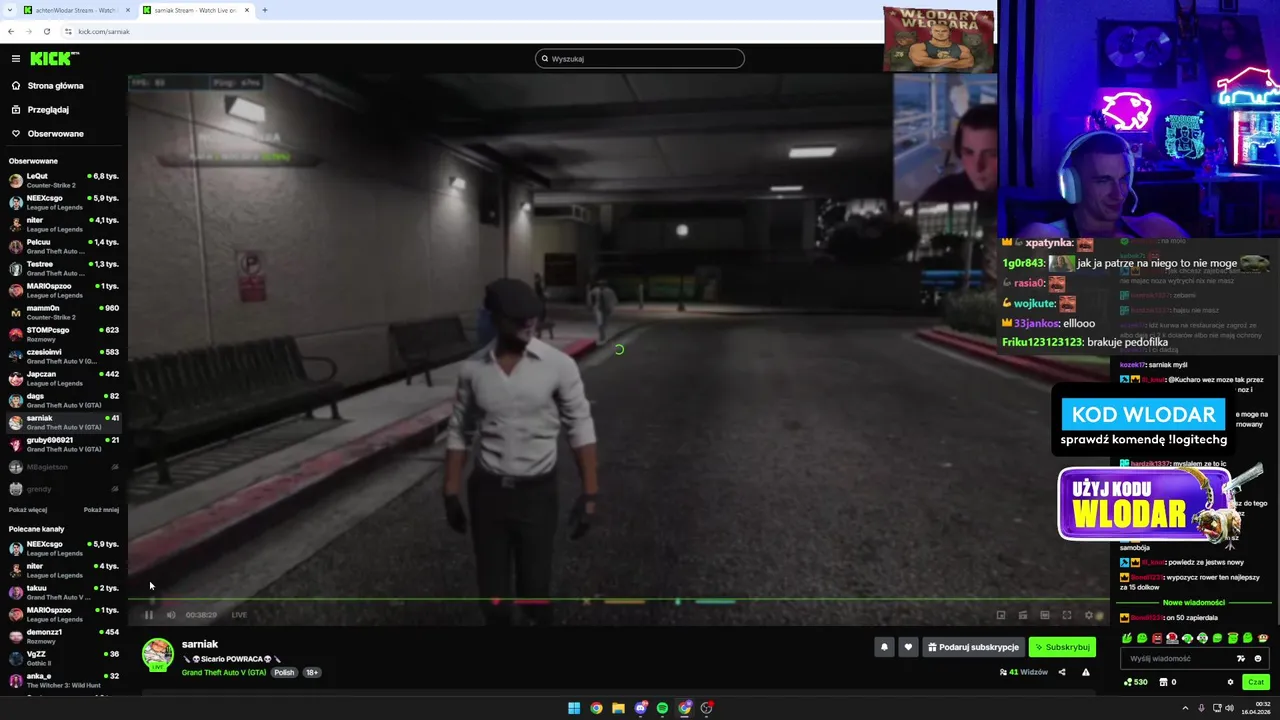Open File Explorer from the taskbar
Viewport: 1280px width, 720px height.
coord(618,708)
